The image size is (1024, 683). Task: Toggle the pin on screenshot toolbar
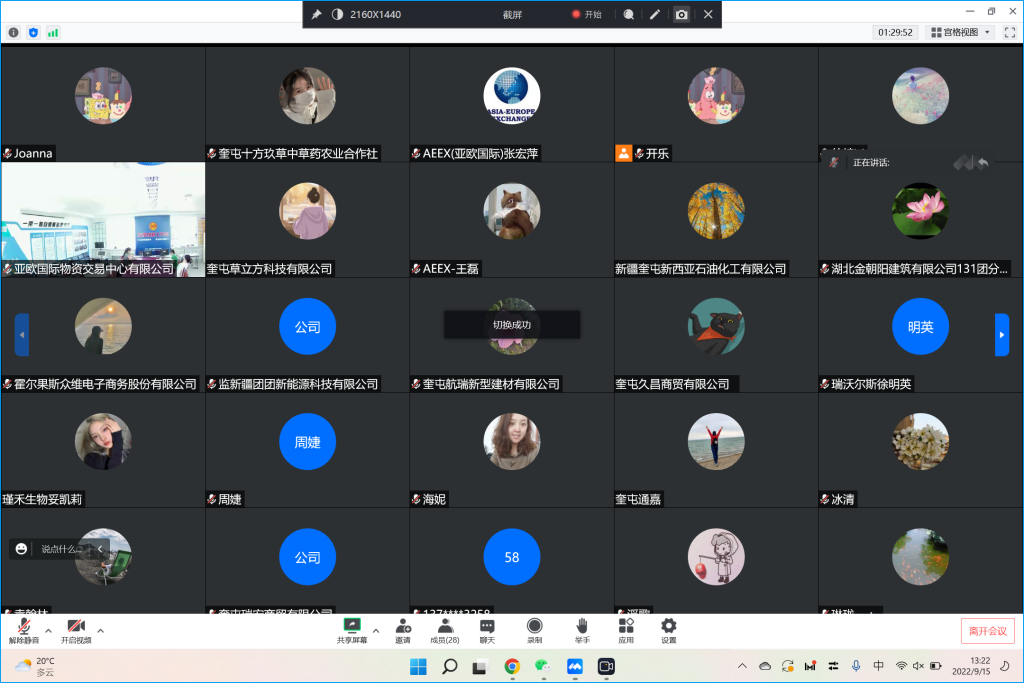(317, 14)
